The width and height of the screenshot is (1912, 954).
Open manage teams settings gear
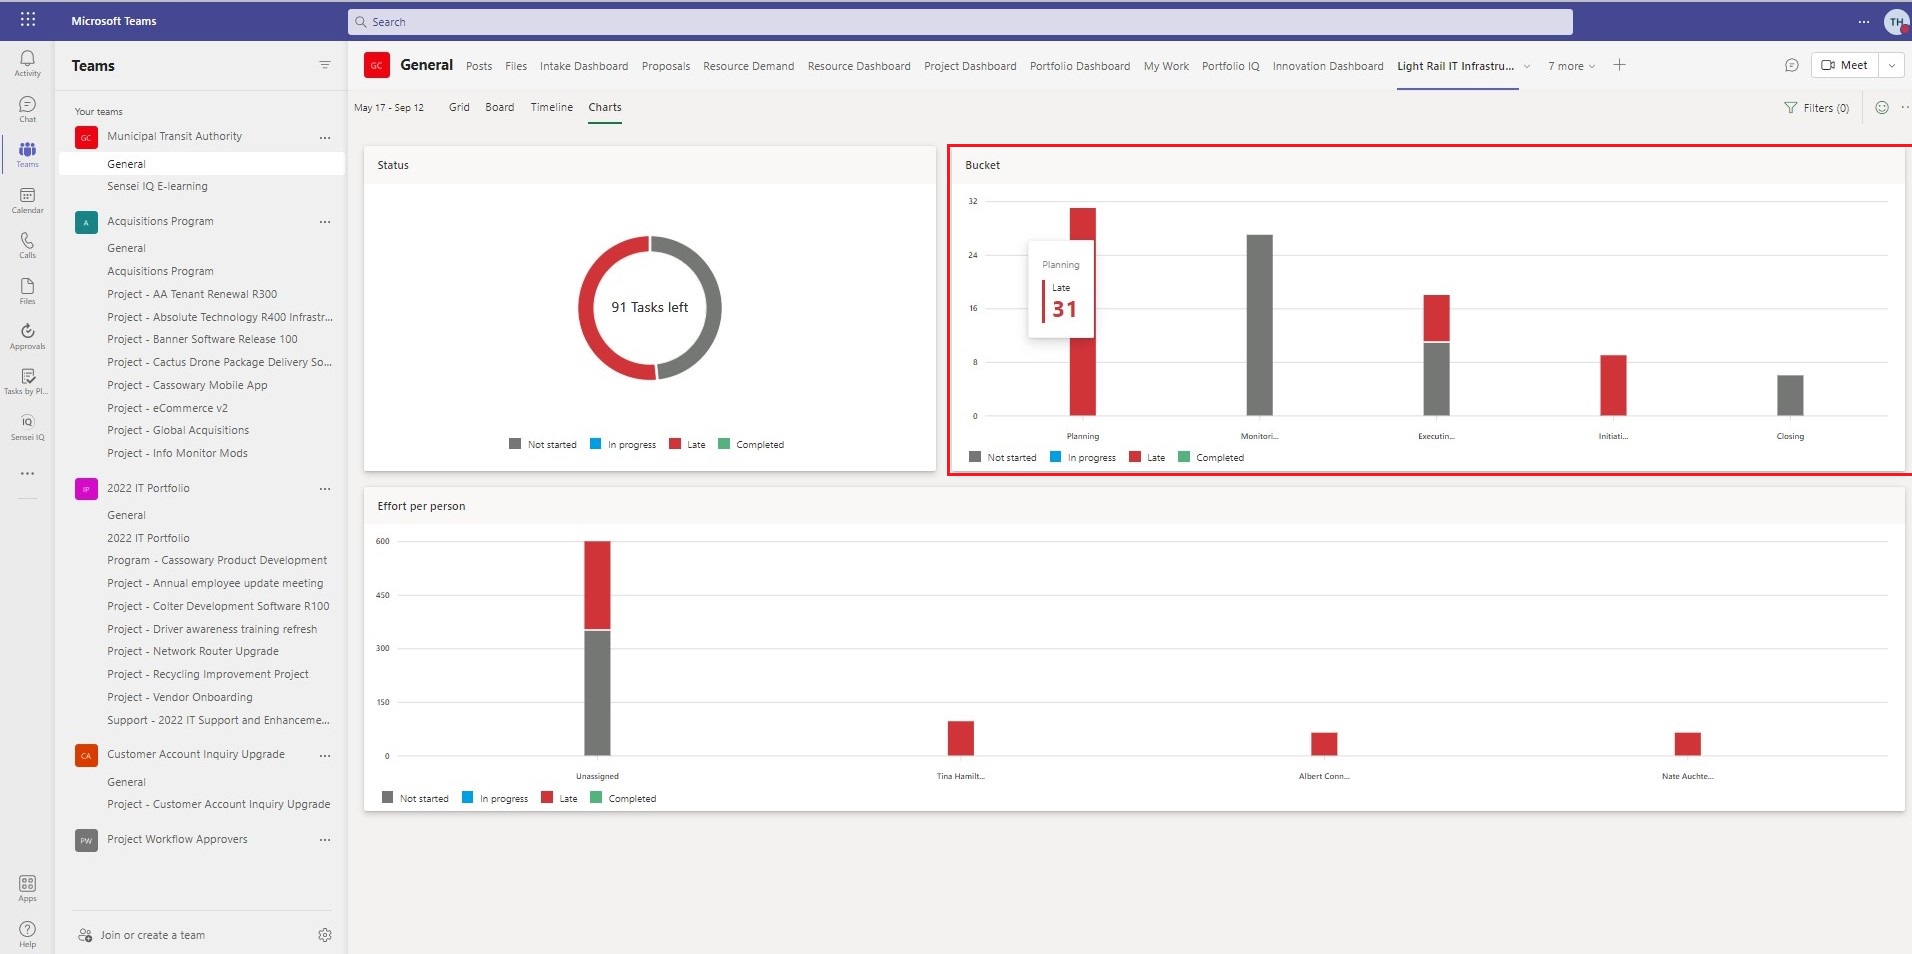click(x=325, y=935)
